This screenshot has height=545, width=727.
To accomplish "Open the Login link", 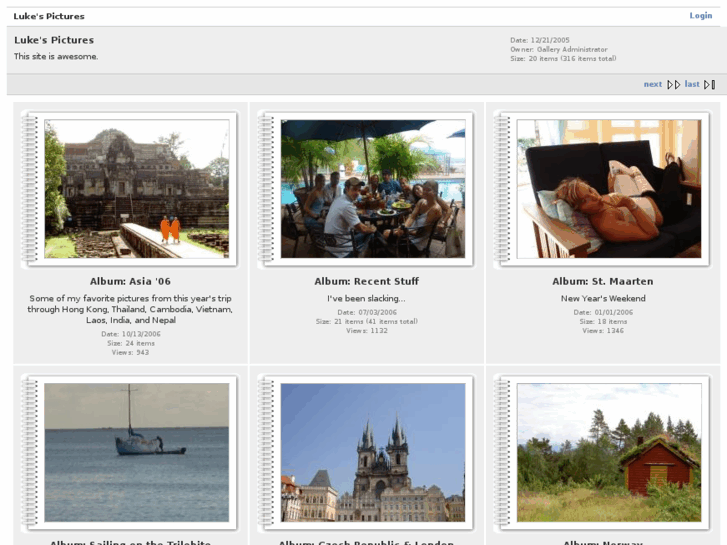I will tap(701, 15).
